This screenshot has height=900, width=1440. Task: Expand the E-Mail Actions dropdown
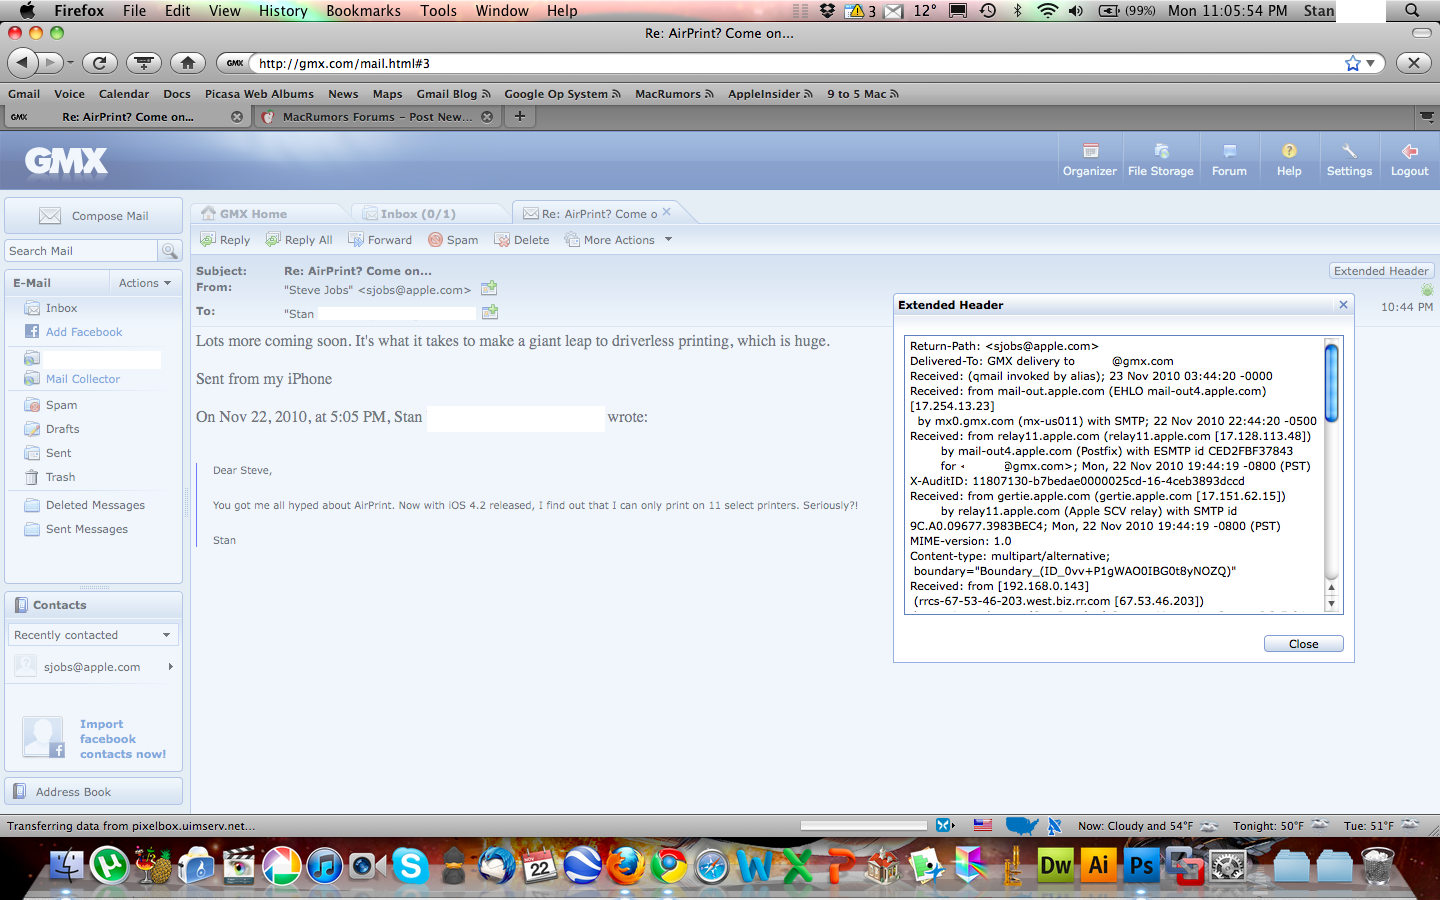(x=145, y=283)
